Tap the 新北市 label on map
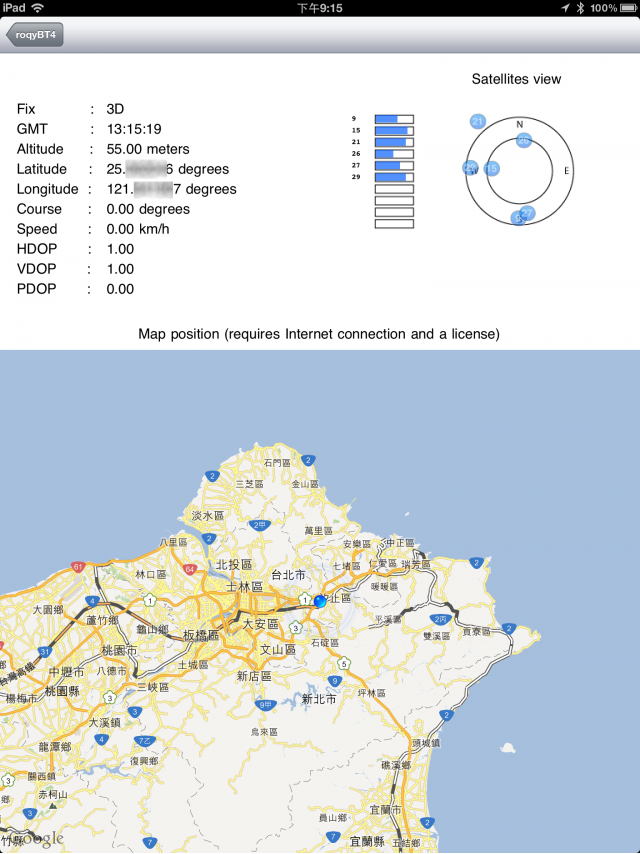The height and width of the screenshot is (854, 640). pos(319,699)
